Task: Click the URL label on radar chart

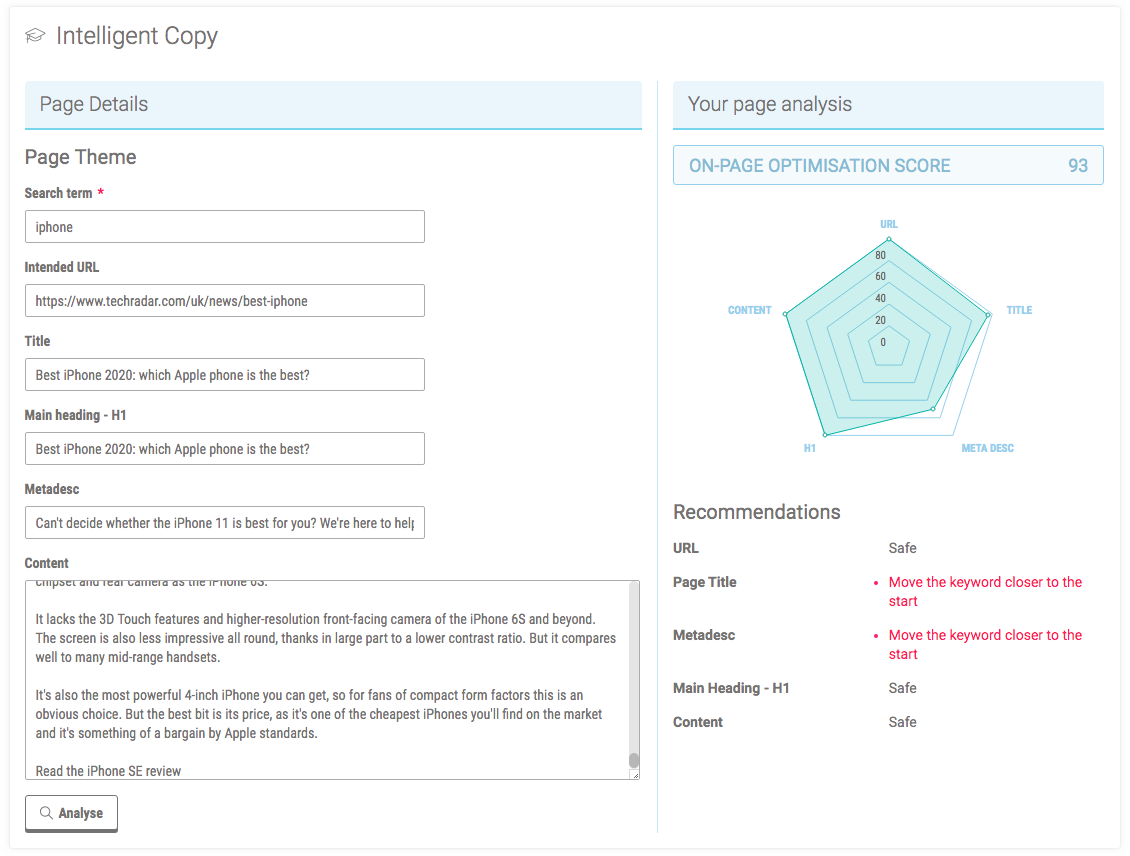Action: tap(889, 224)
